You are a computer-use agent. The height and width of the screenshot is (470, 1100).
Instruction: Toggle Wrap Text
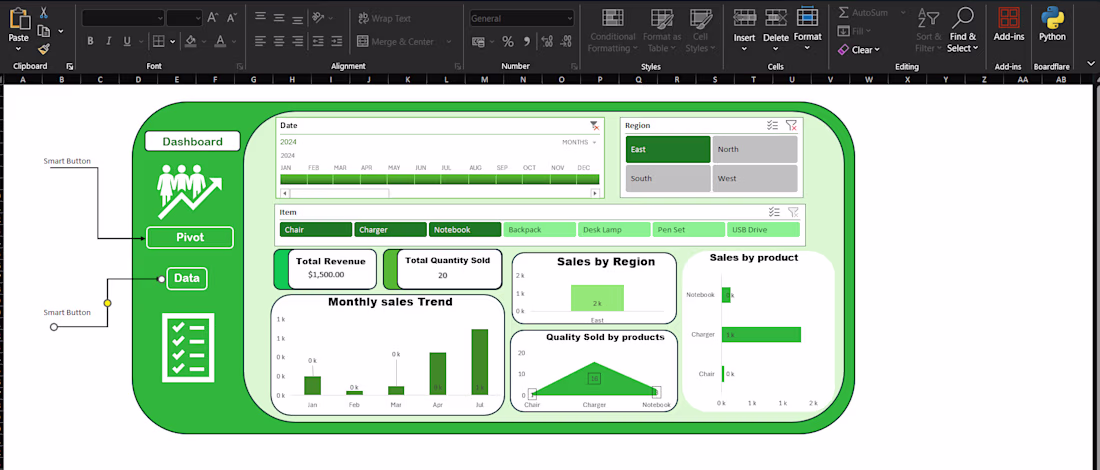click(384, 18)
